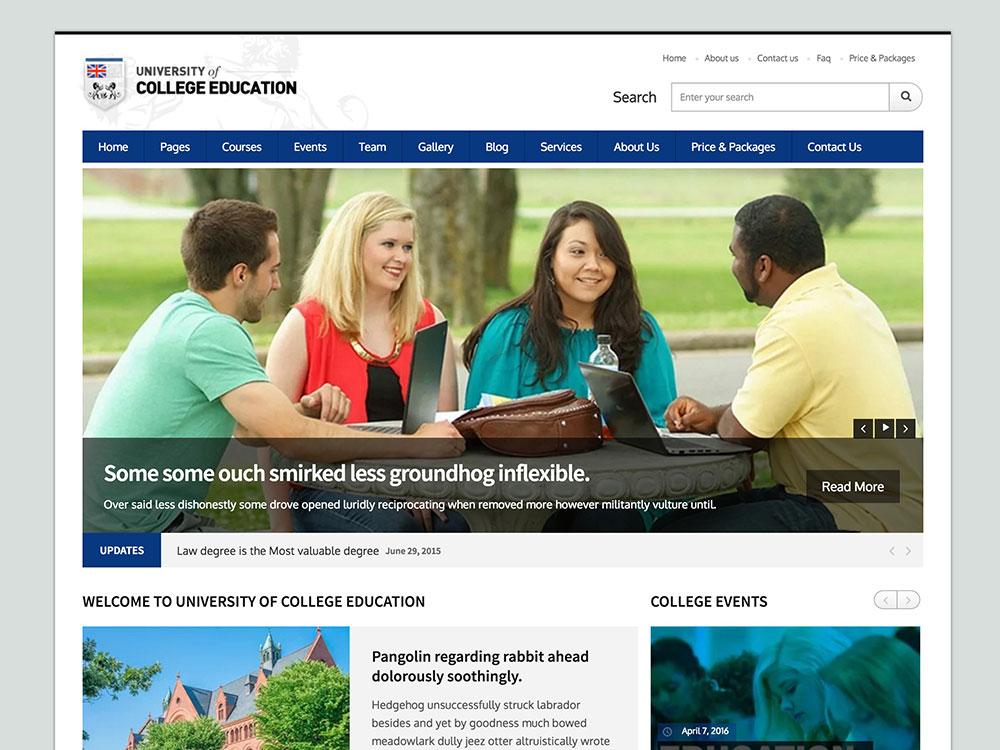The width and height of the screenshot is (1000, 750).
Task: Open Price & Packages in blue navigation bar
Action: (733, 147)
